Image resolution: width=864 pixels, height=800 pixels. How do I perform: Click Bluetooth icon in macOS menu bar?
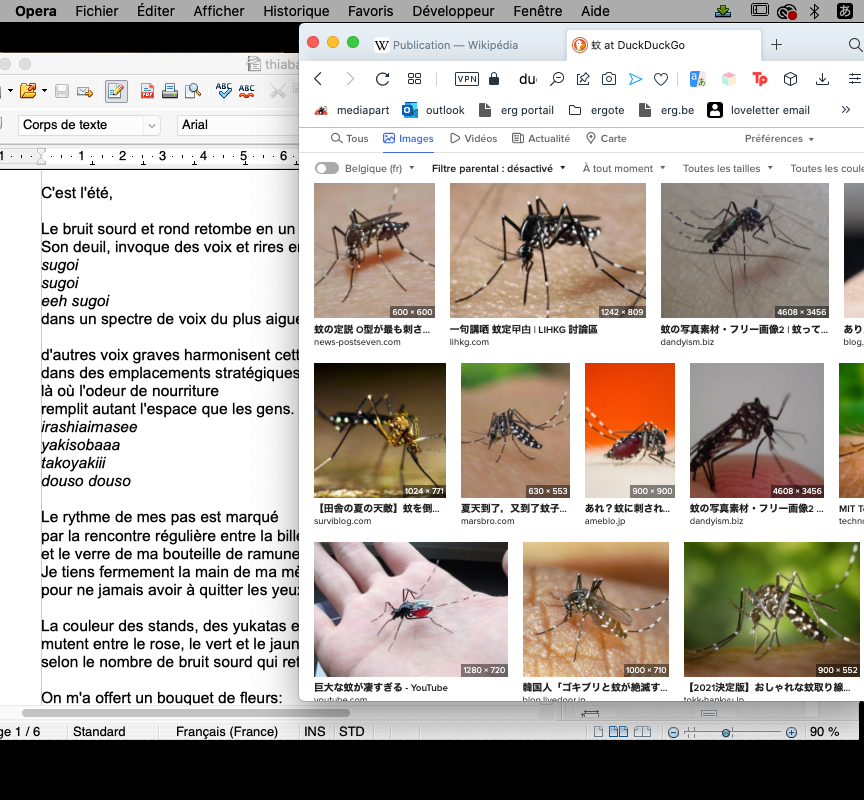coord(814,11)
